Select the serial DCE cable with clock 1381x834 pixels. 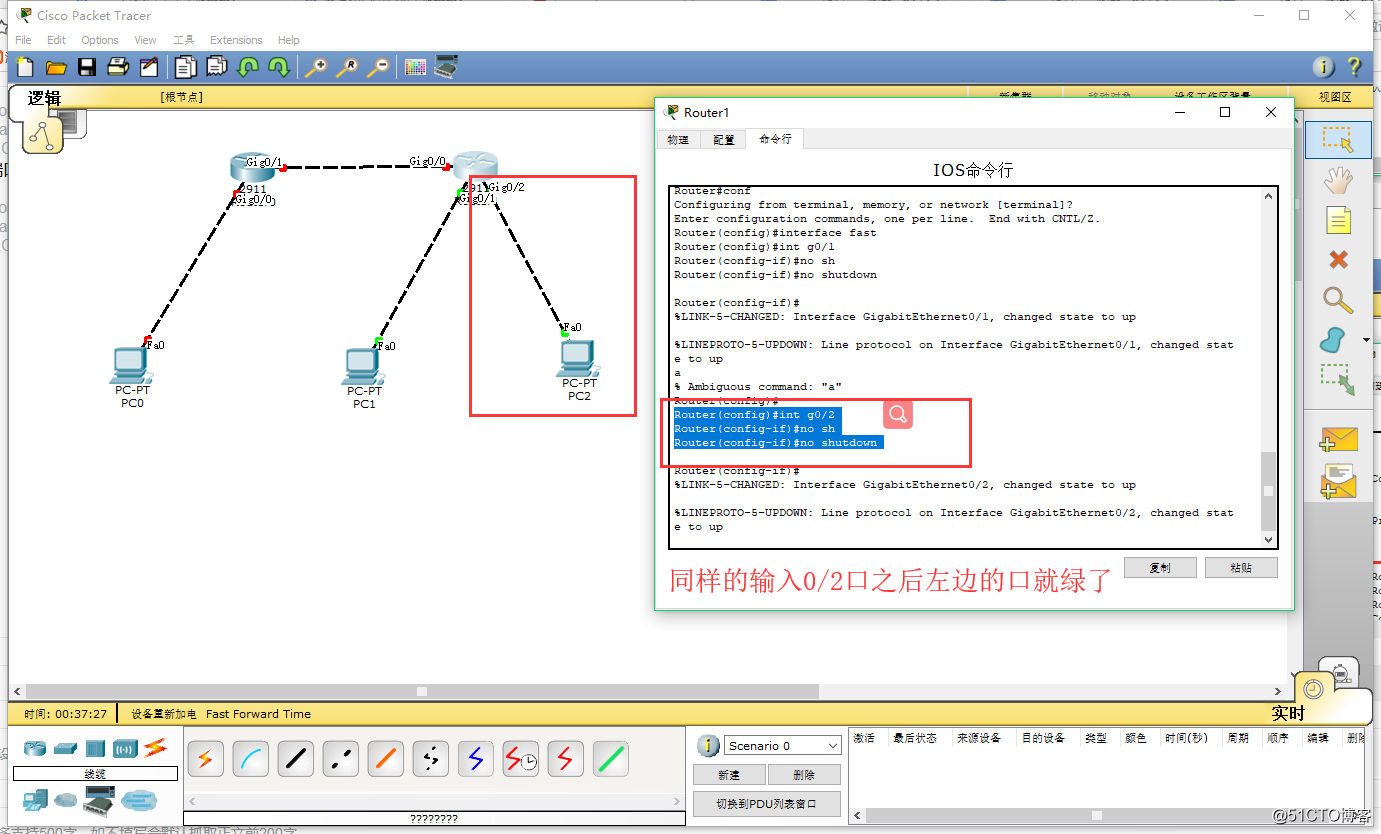(x=521, y=759)
